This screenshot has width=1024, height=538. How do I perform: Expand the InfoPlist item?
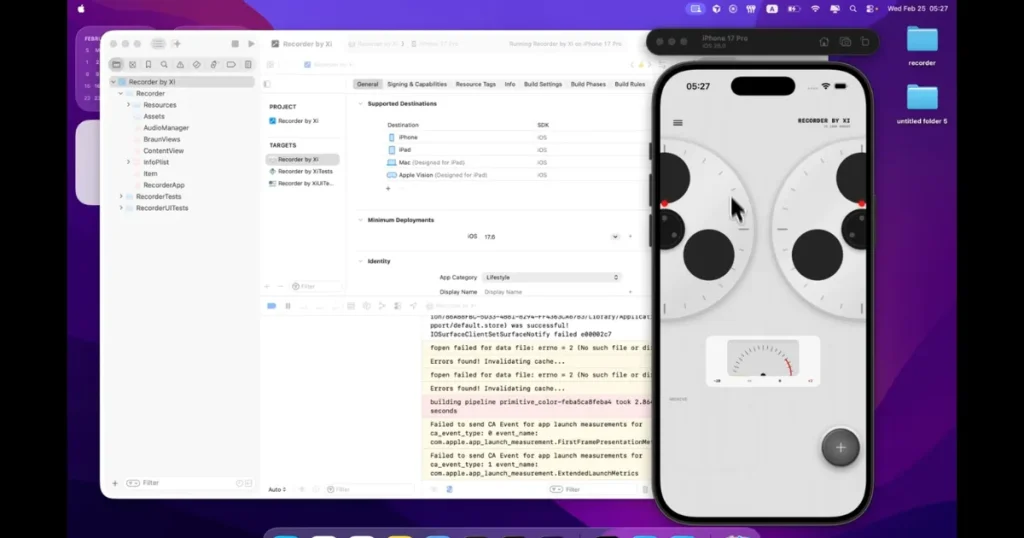pyautogui.click(x=128, y=162)
